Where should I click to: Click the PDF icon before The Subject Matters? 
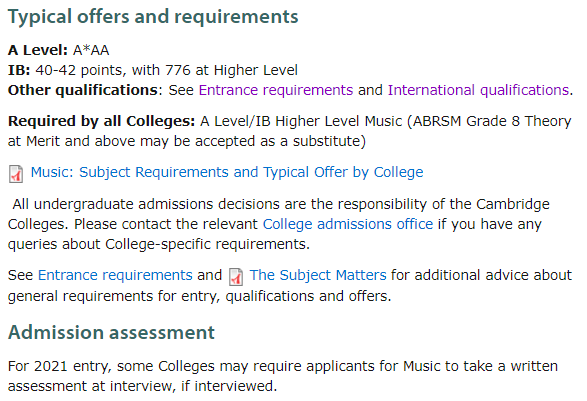pos(236,277)
